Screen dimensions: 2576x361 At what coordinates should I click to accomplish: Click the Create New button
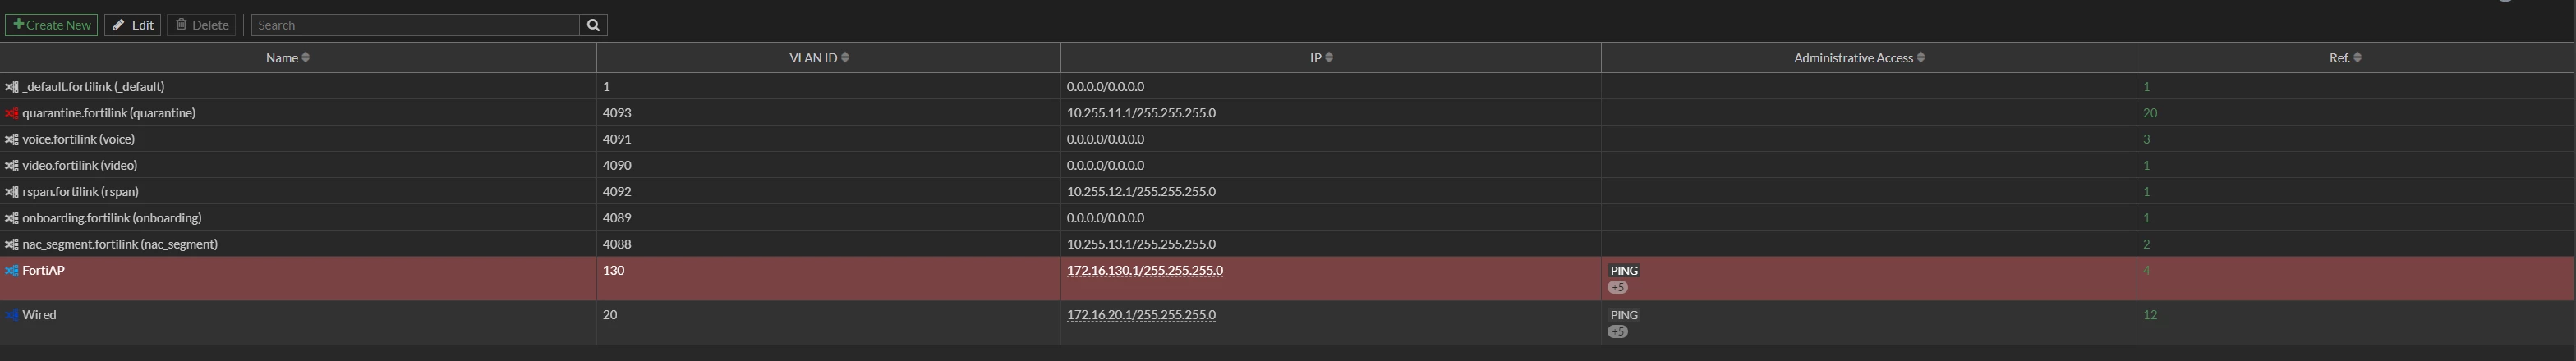[51, 25]
